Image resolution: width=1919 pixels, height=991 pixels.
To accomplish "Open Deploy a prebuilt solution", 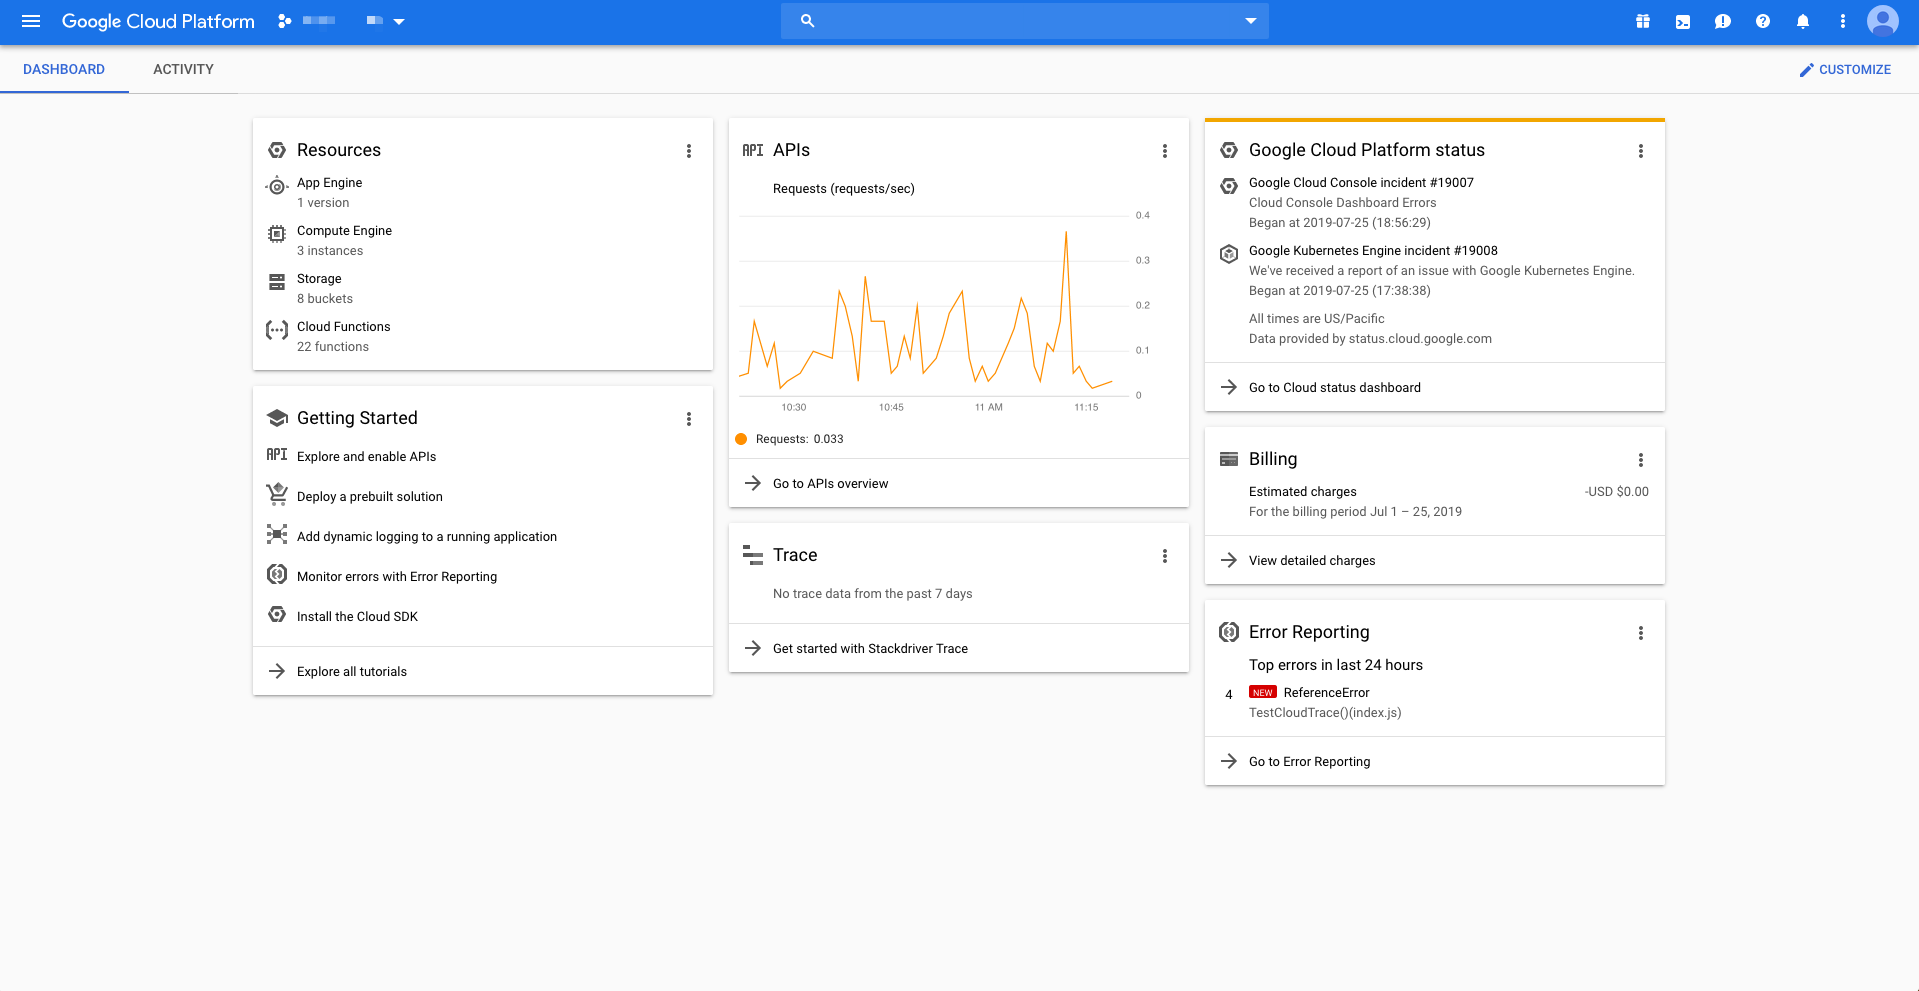I will click(x=370, y=497).
